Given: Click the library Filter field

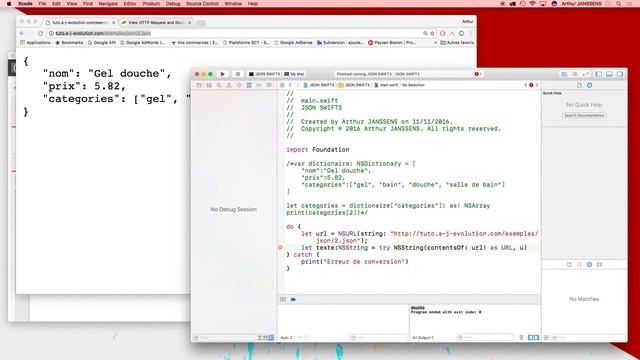Looking at the screenshot, I should (x=588, y=338).
